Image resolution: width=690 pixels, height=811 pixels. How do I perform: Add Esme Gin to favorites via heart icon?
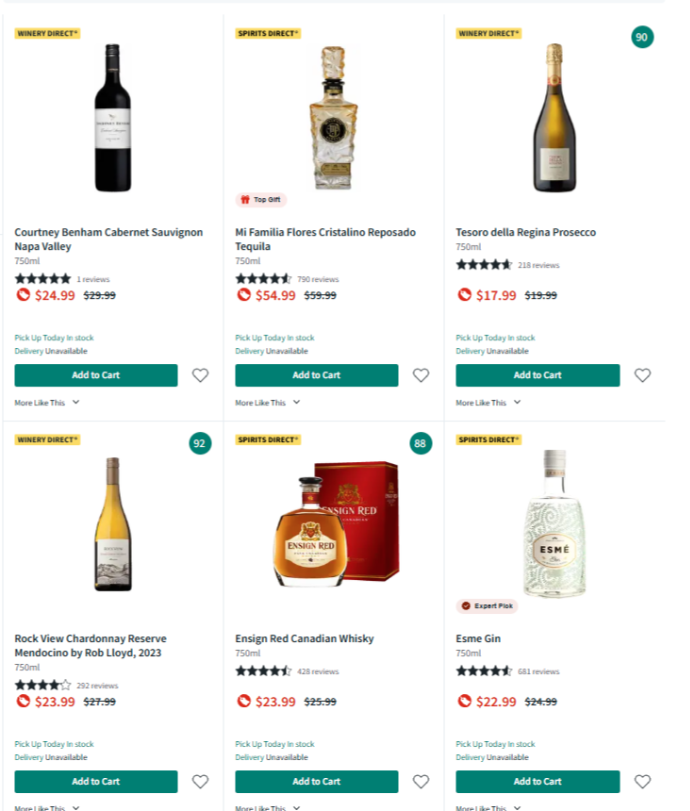pos(641,781)
